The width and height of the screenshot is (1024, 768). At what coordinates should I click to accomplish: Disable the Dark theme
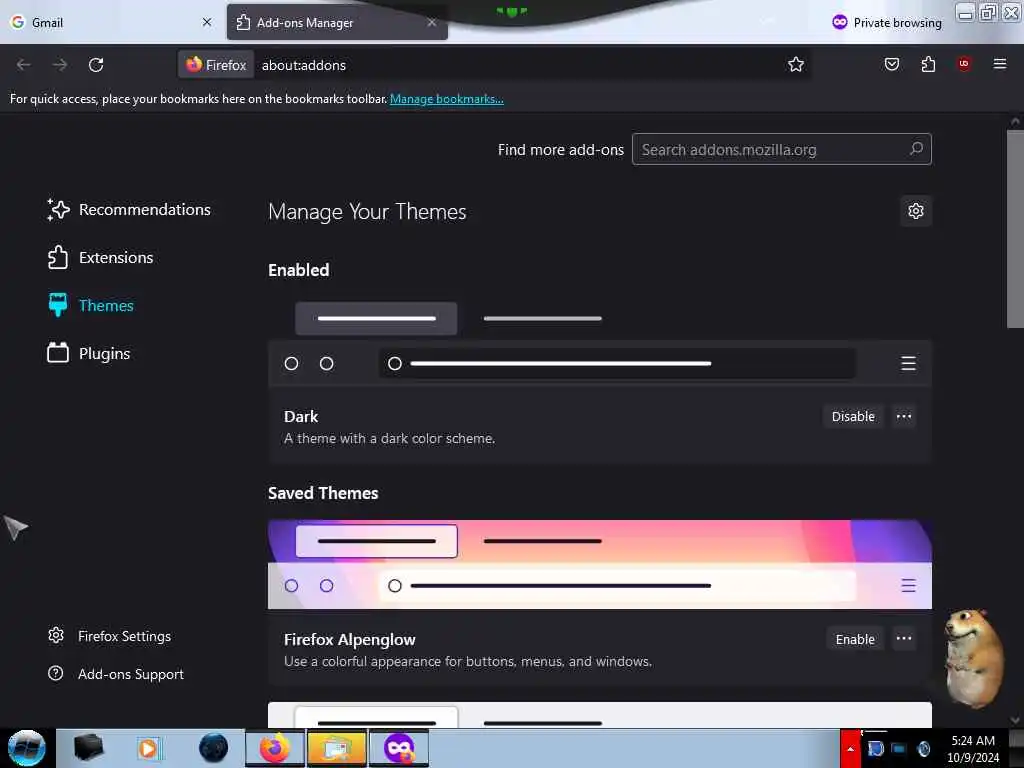853,417
